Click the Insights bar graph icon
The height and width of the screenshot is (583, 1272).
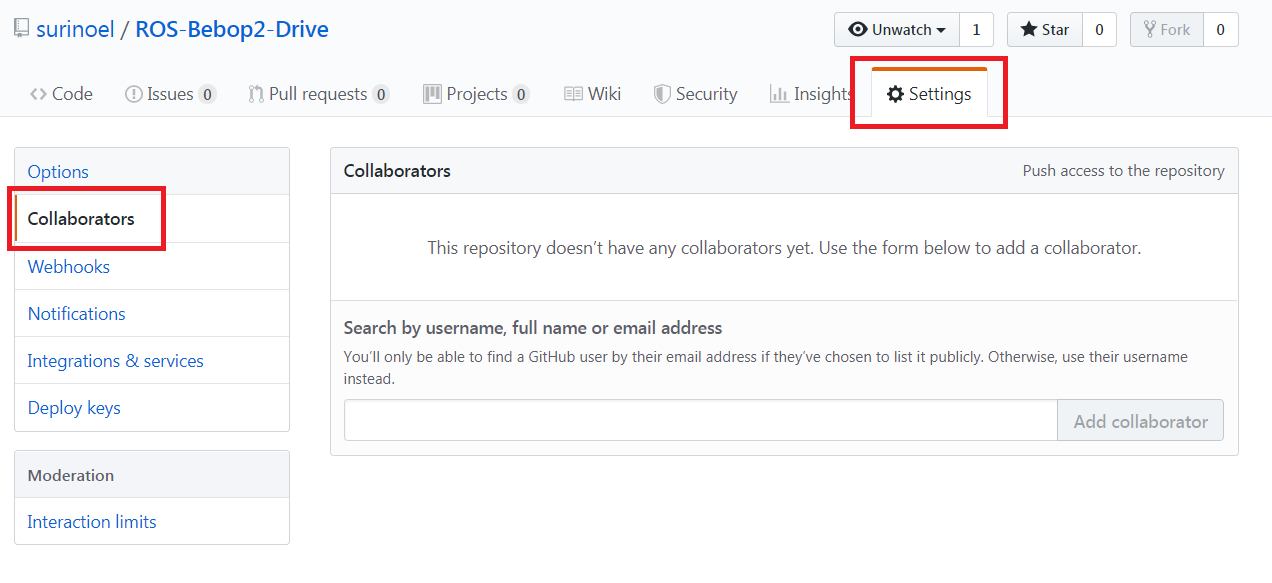(779, 94)
